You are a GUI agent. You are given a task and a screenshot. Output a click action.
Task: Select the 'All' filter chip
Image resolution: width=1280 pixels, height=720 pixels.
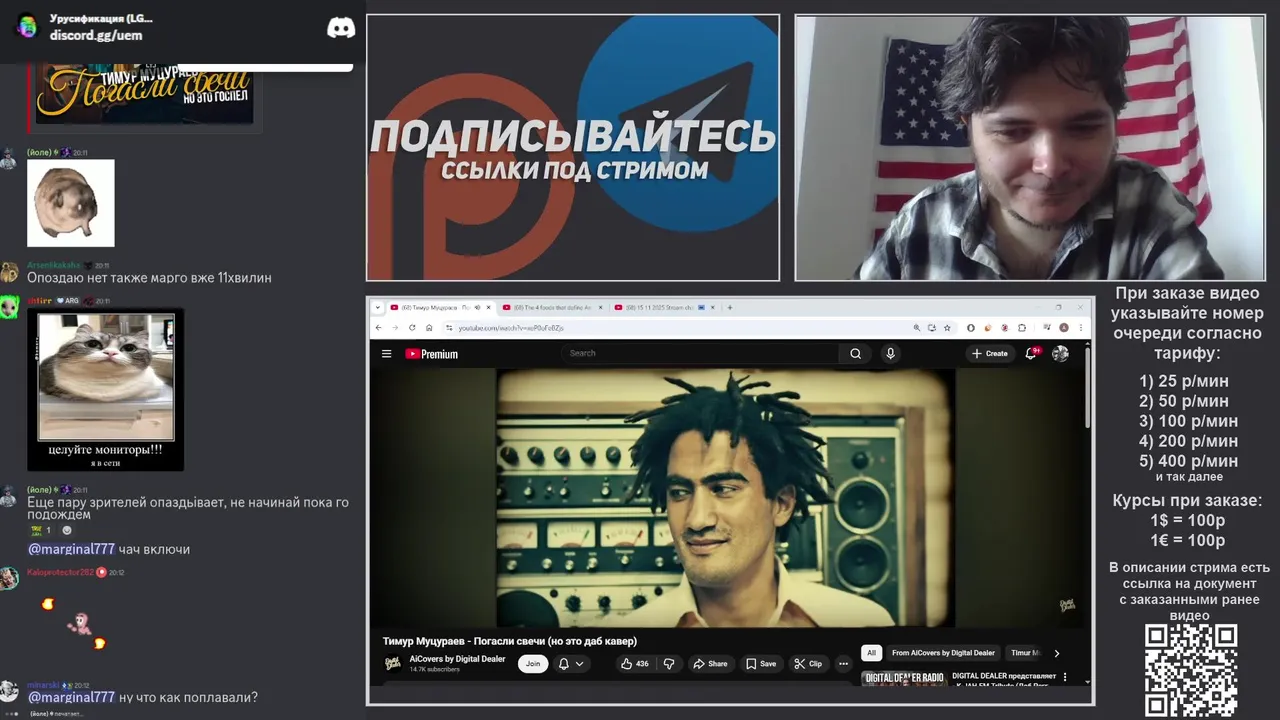pyautogui.click(x=871, y=653)
